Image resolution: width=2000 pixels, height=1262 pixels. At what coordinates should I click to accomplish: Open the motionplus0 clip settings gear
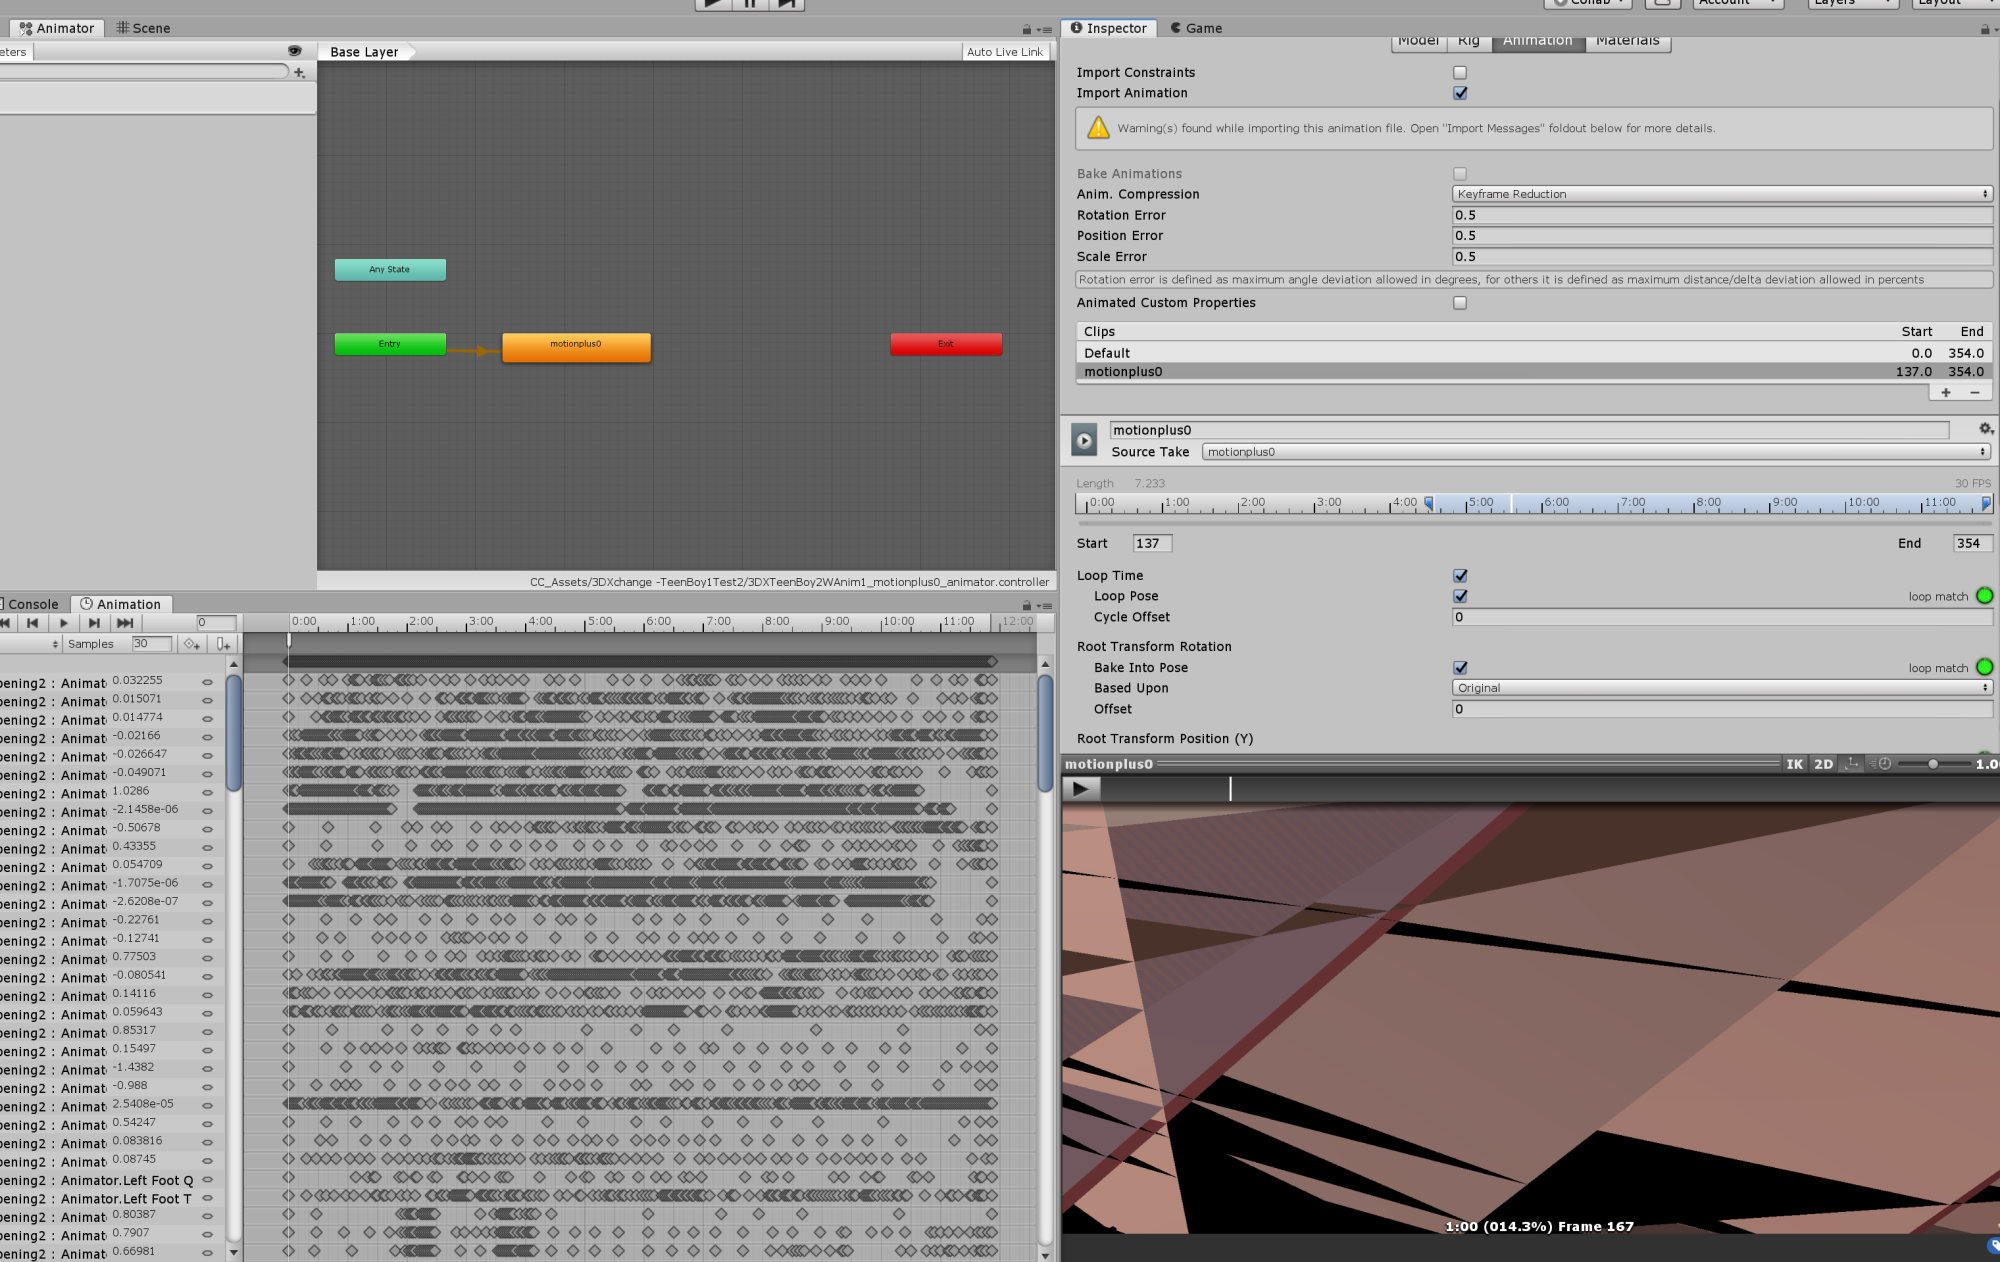1985,429
